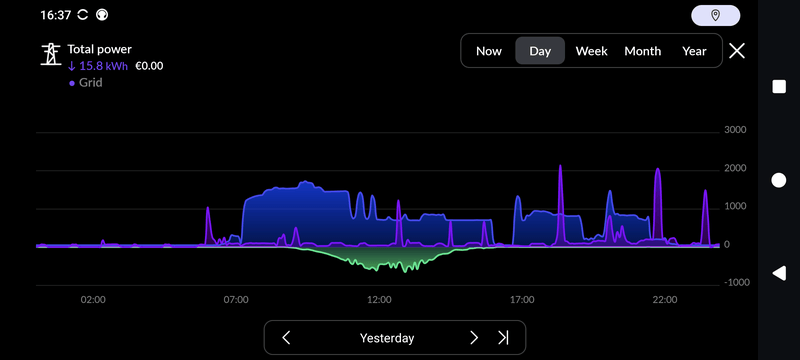
Task: Tap the round face icon in status bar
Action: [x=102, y=15]
